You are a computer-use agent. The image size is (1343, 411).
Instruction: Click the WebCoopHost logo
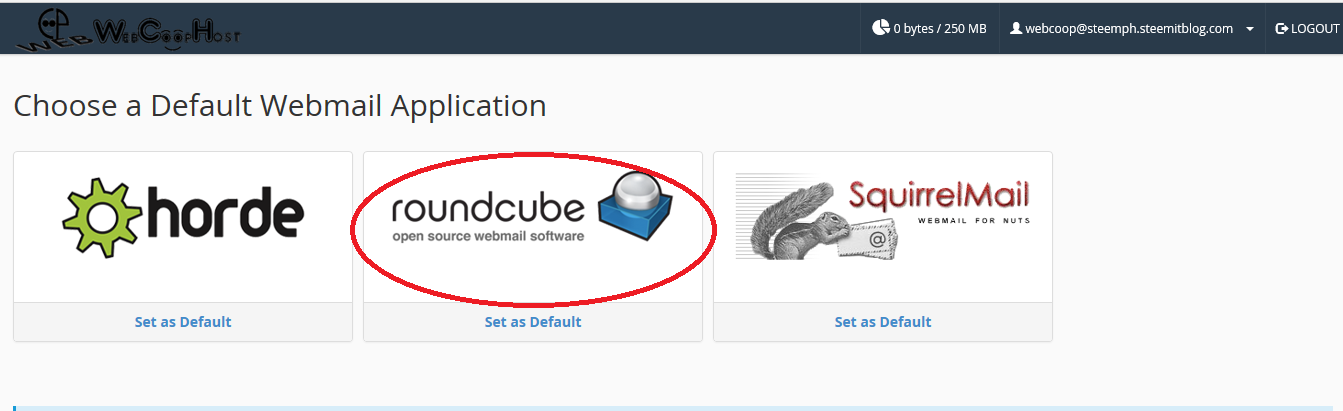tap(128, 28)
